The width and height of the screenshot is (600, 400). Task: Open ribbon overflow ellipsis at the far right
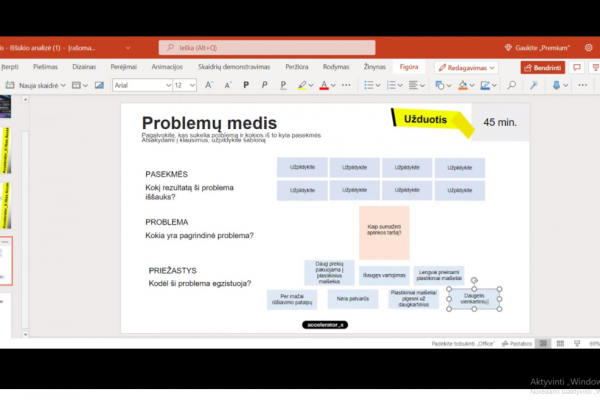point(582,85)
